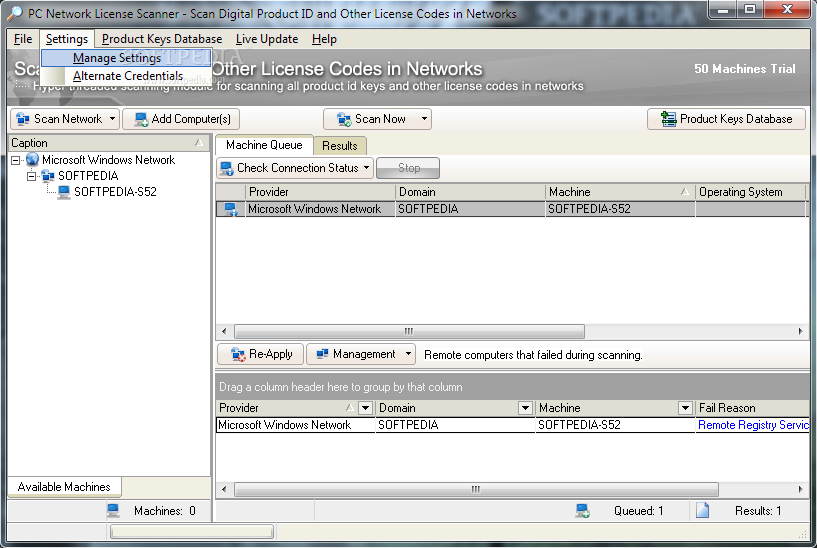Close the open Settings menu
817x548 pixels.
67,39
